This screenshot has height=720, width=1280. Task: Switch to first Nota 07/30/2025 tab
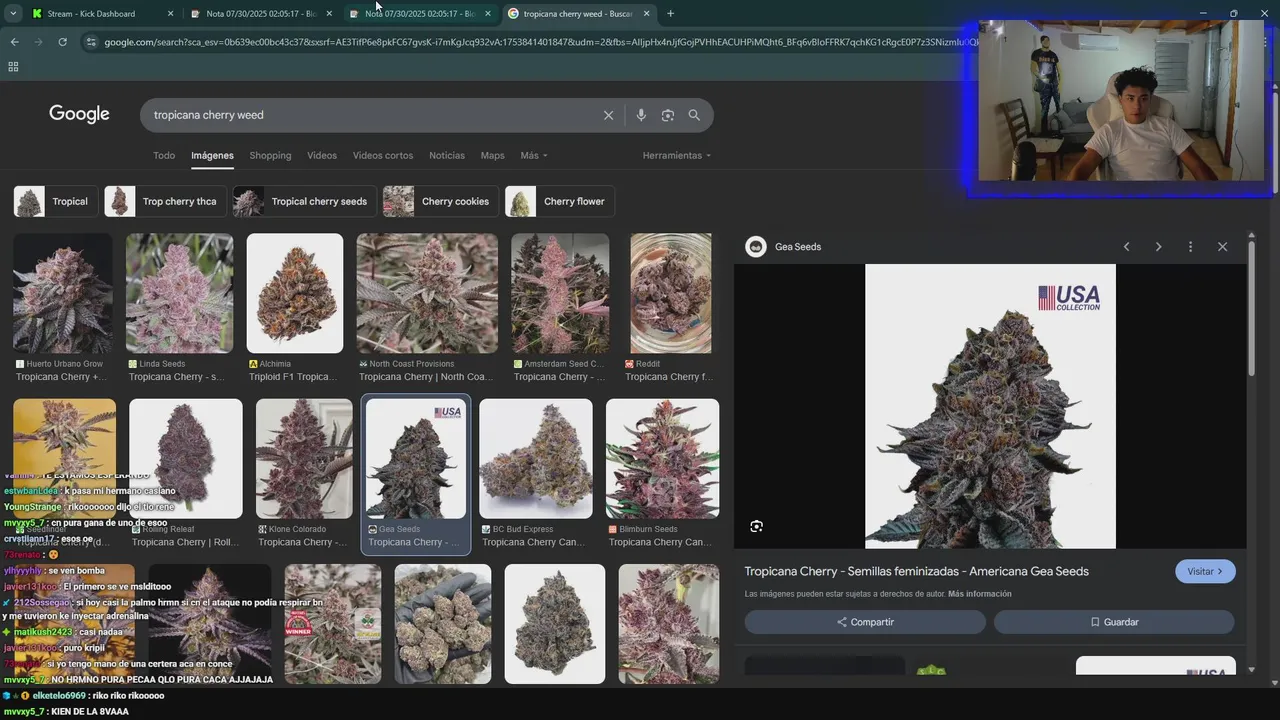261,14
